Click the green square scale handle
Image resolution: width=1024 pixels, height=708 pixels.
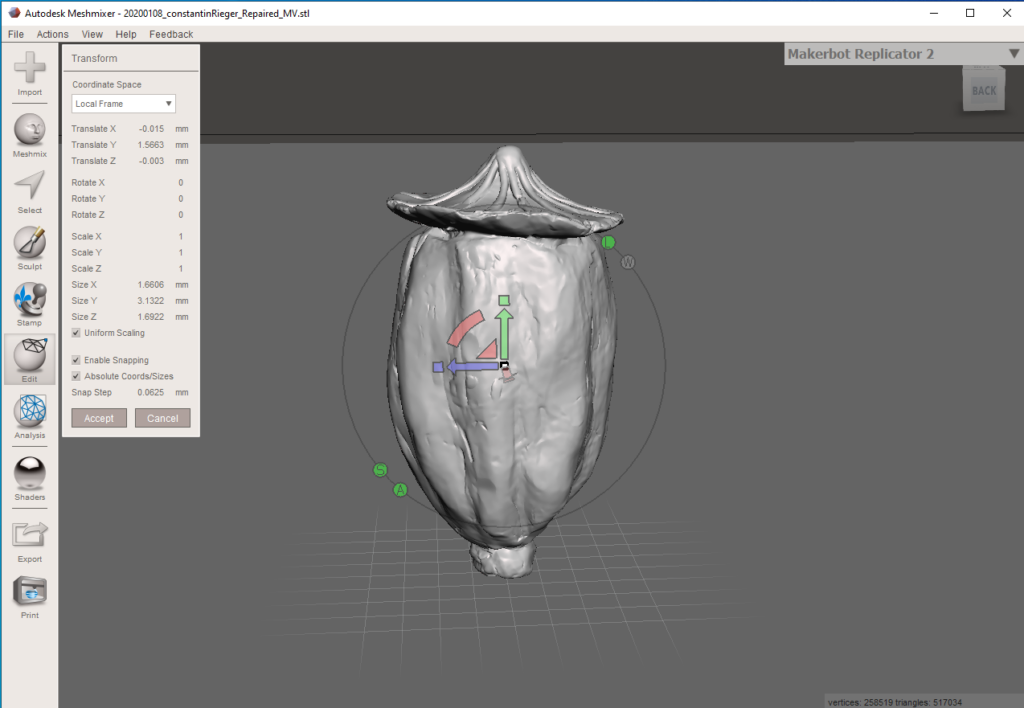pyautogui.click(x=504, y=300)
